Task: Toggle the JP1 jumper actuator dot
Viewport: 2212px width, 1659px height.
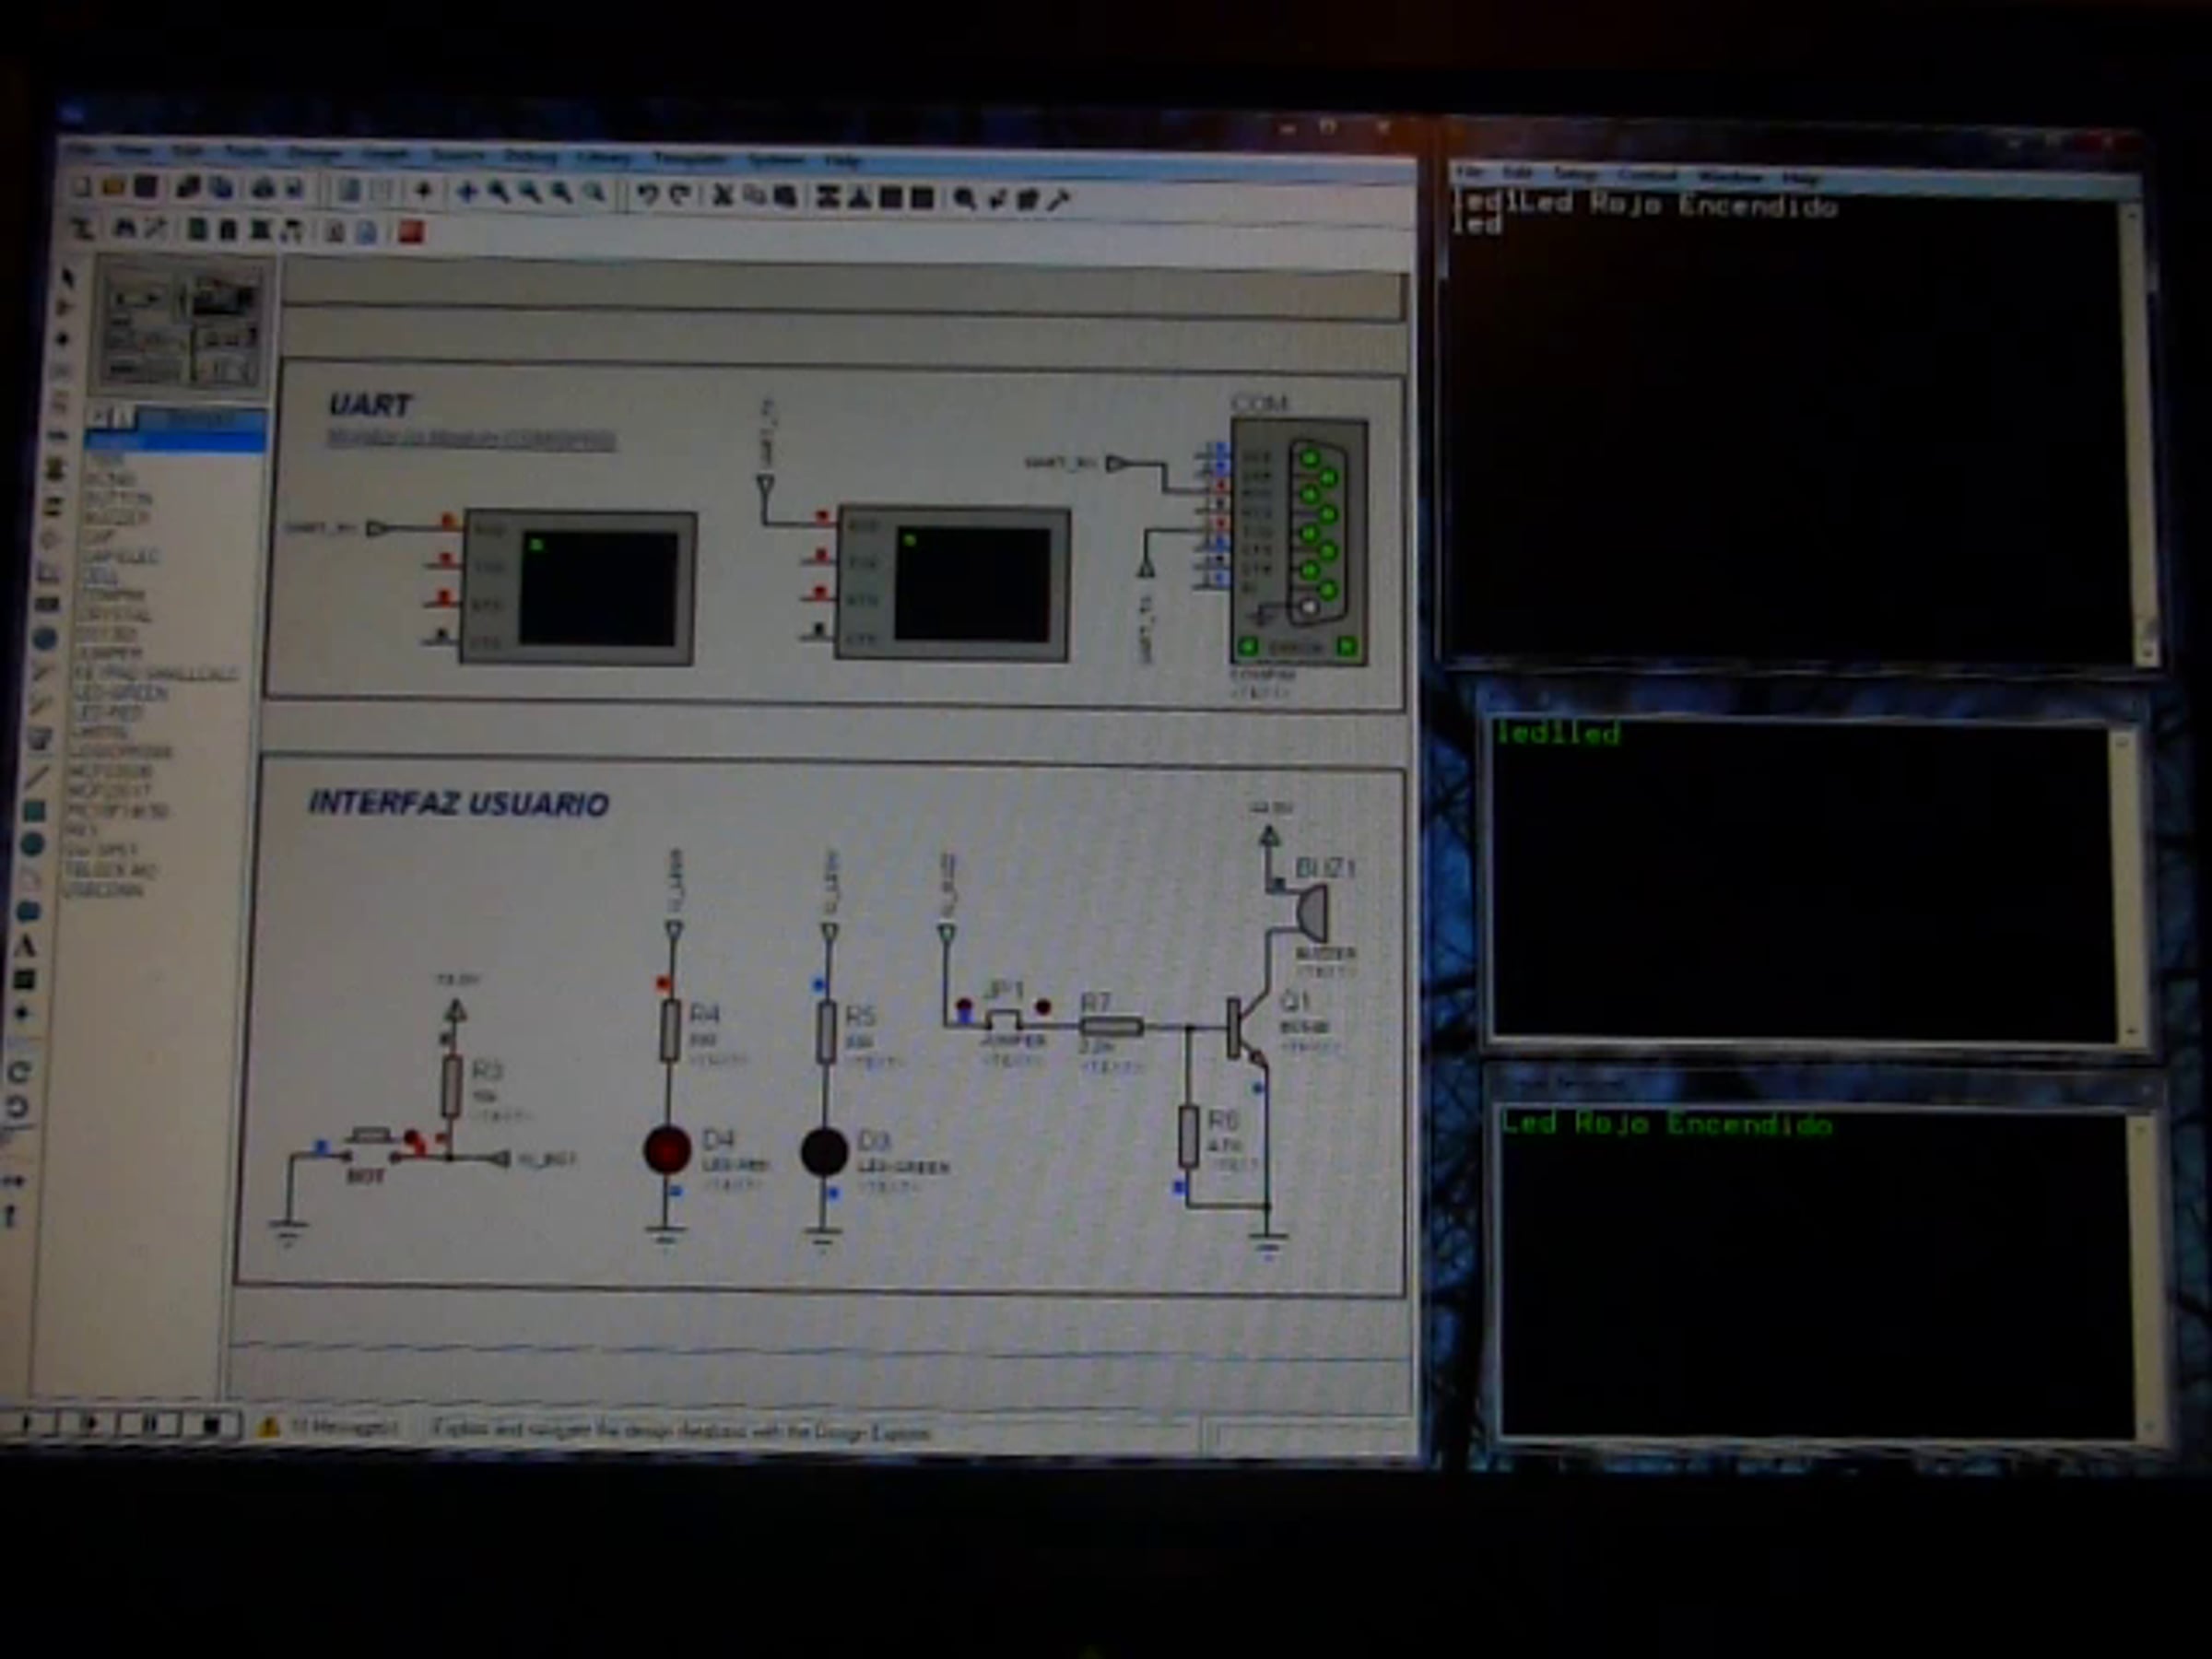Action: pos(1042,1006)
